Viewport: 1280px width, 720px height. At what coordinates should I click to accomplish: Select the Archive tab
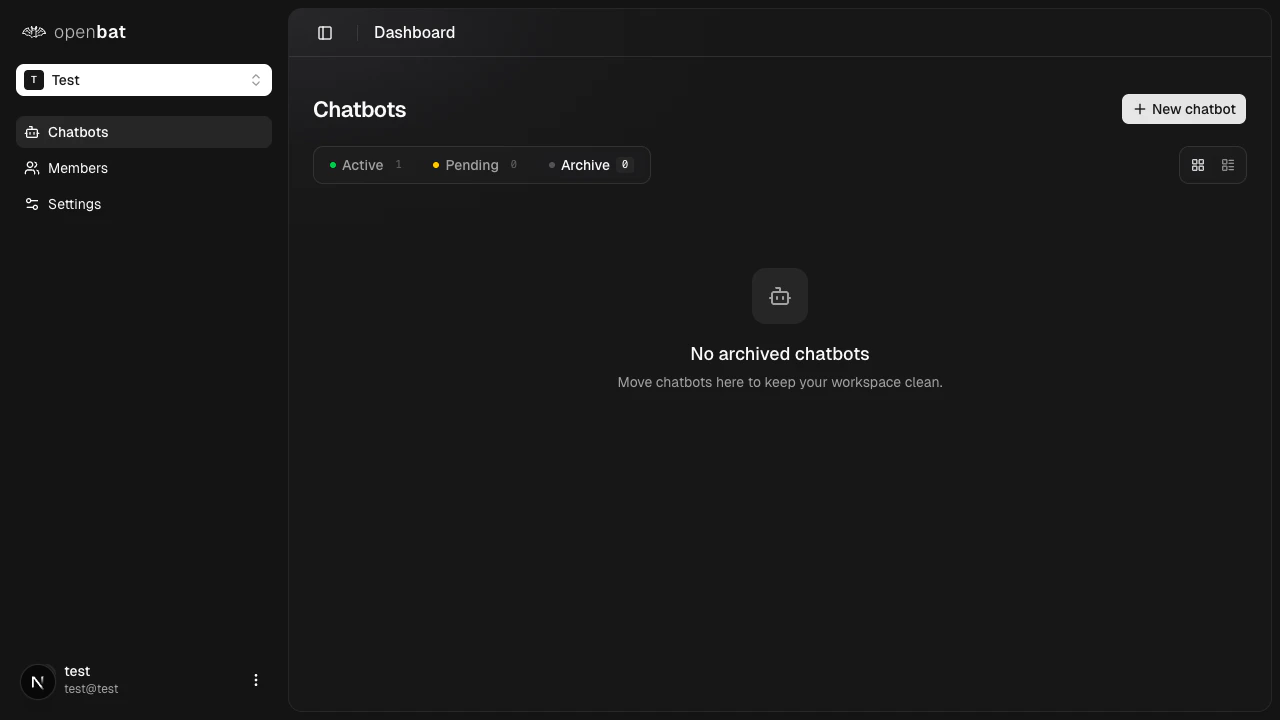(x=585, y=165)
